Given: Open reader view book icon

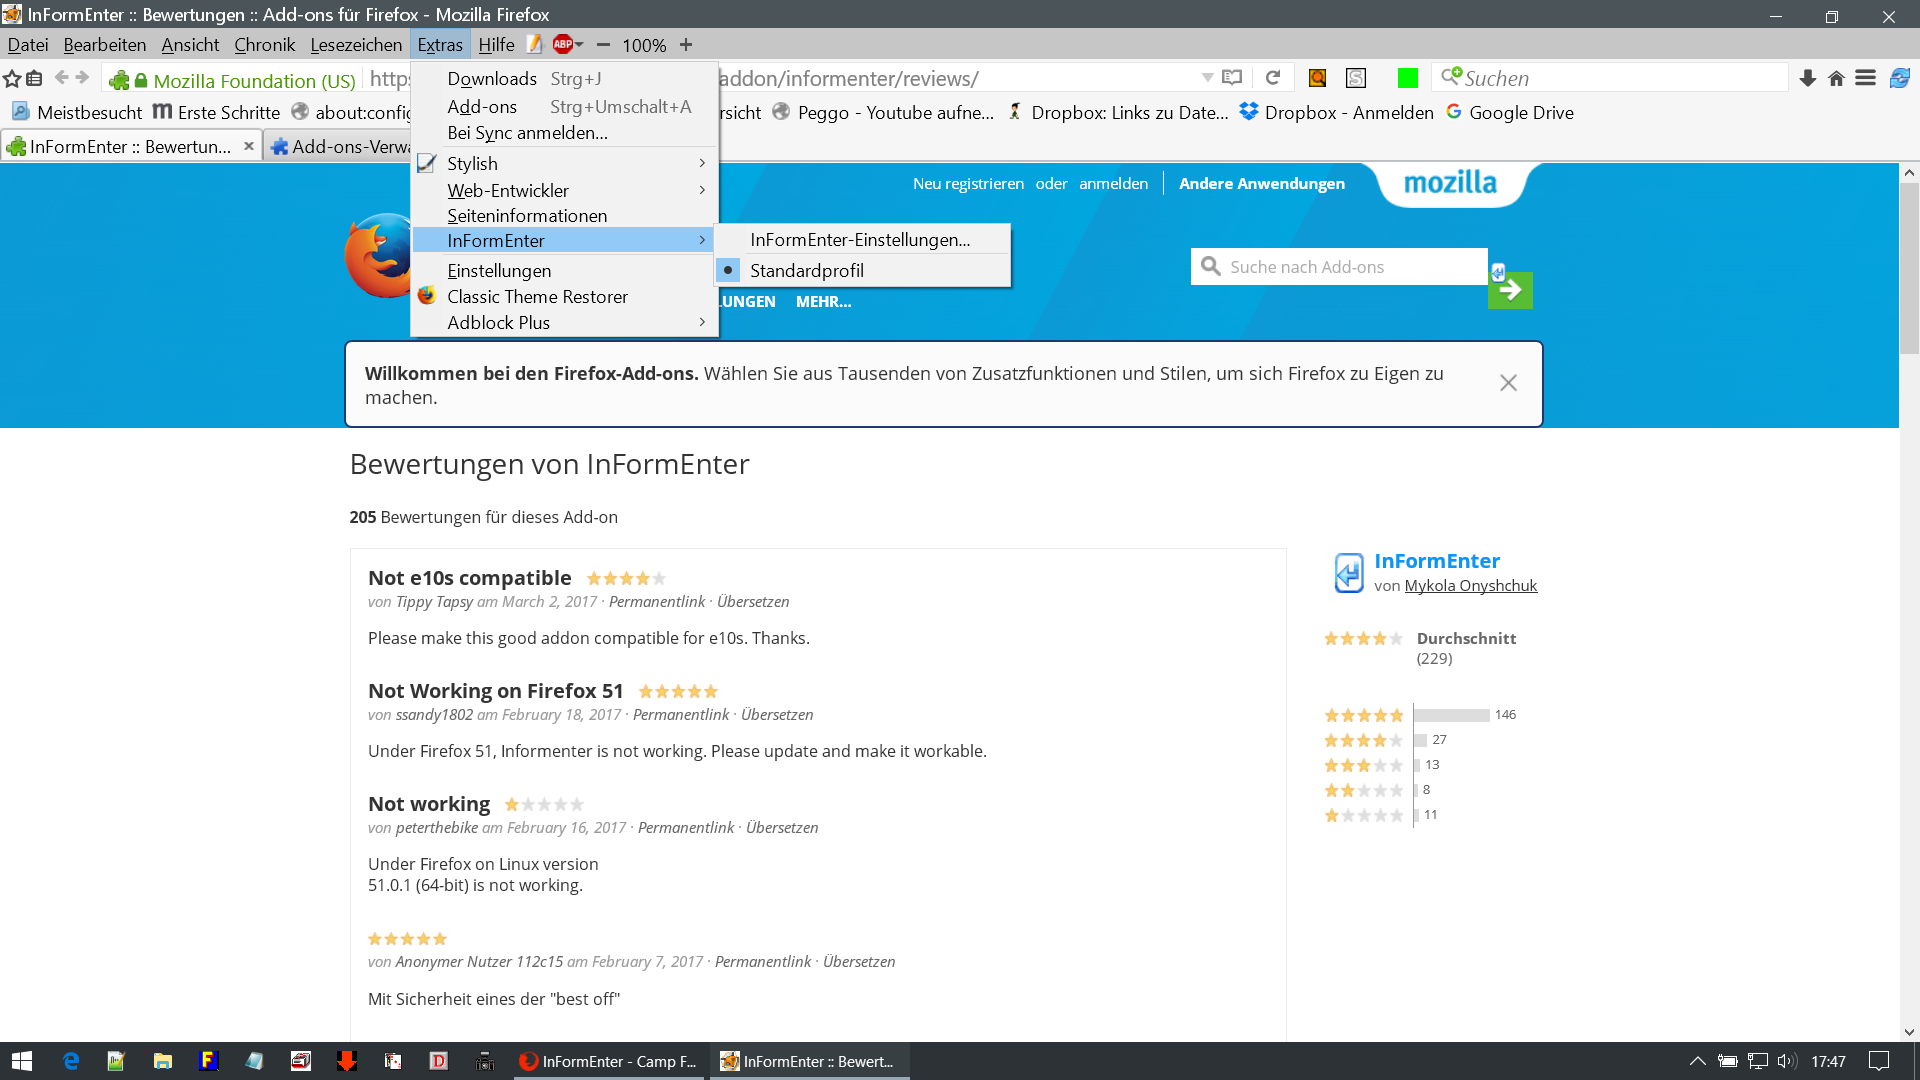Looking at the screenshot, I should 1232,78.
